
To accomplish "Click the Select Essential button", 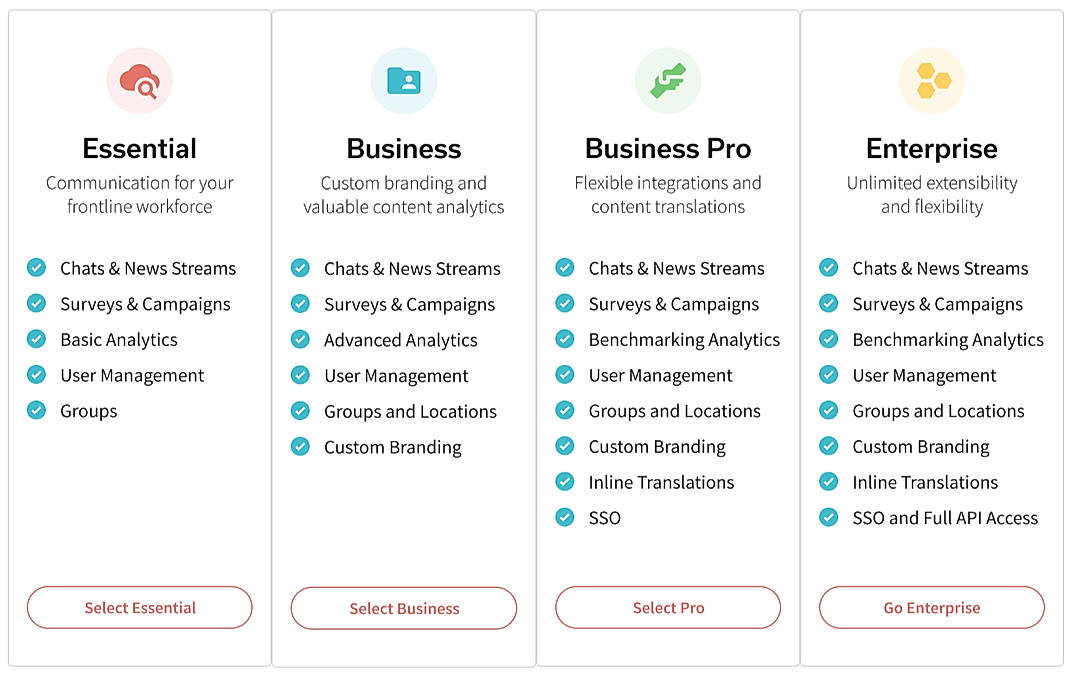I will pos(139,607).
